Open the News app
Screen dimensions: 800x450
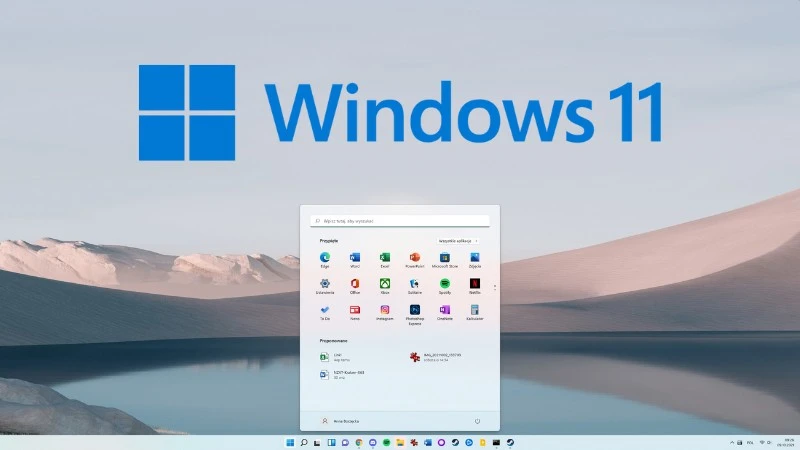pos(355,312)
